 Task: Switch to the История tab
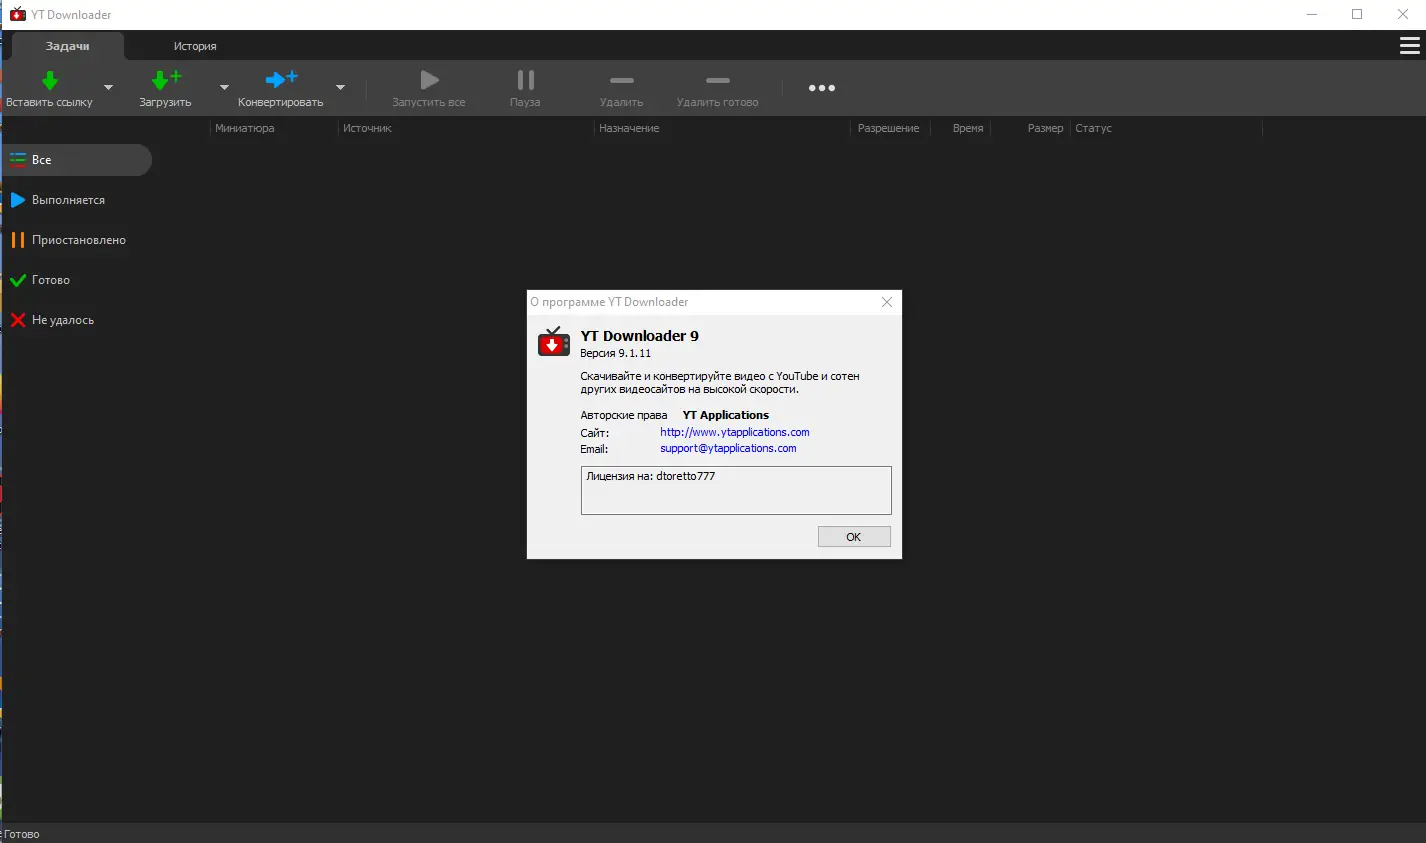(195, 45)
